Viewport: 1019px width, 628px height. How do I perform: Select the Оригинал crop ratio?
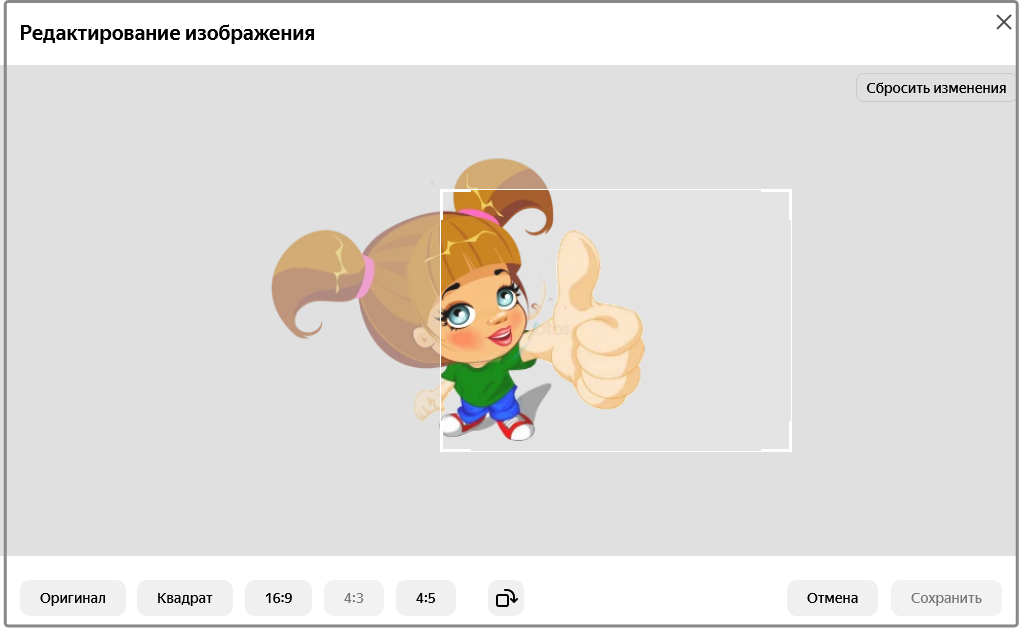click(73, 598)
